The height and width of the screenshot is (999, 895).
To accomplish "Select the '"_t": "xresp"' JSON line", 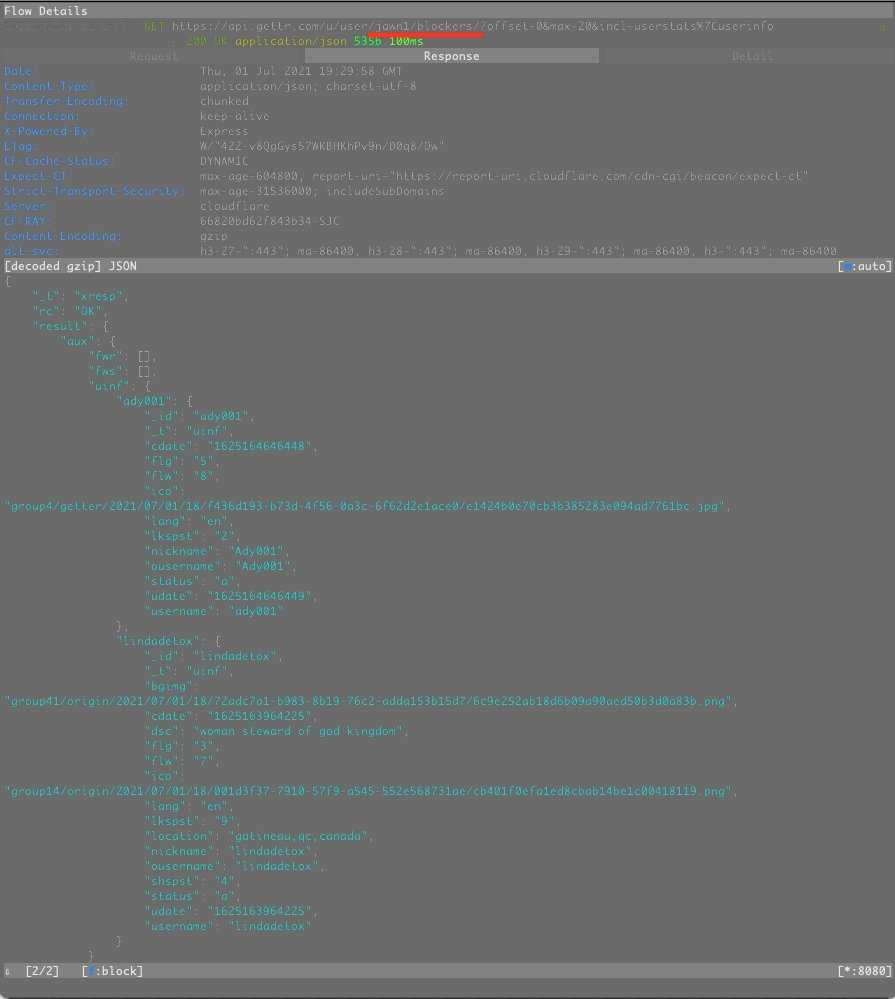I will point(80,296).
